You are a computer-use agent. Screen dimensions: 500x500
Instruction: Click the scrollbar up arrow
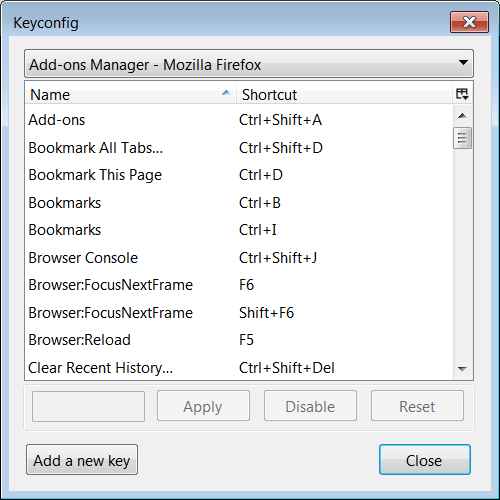[462, 116]
